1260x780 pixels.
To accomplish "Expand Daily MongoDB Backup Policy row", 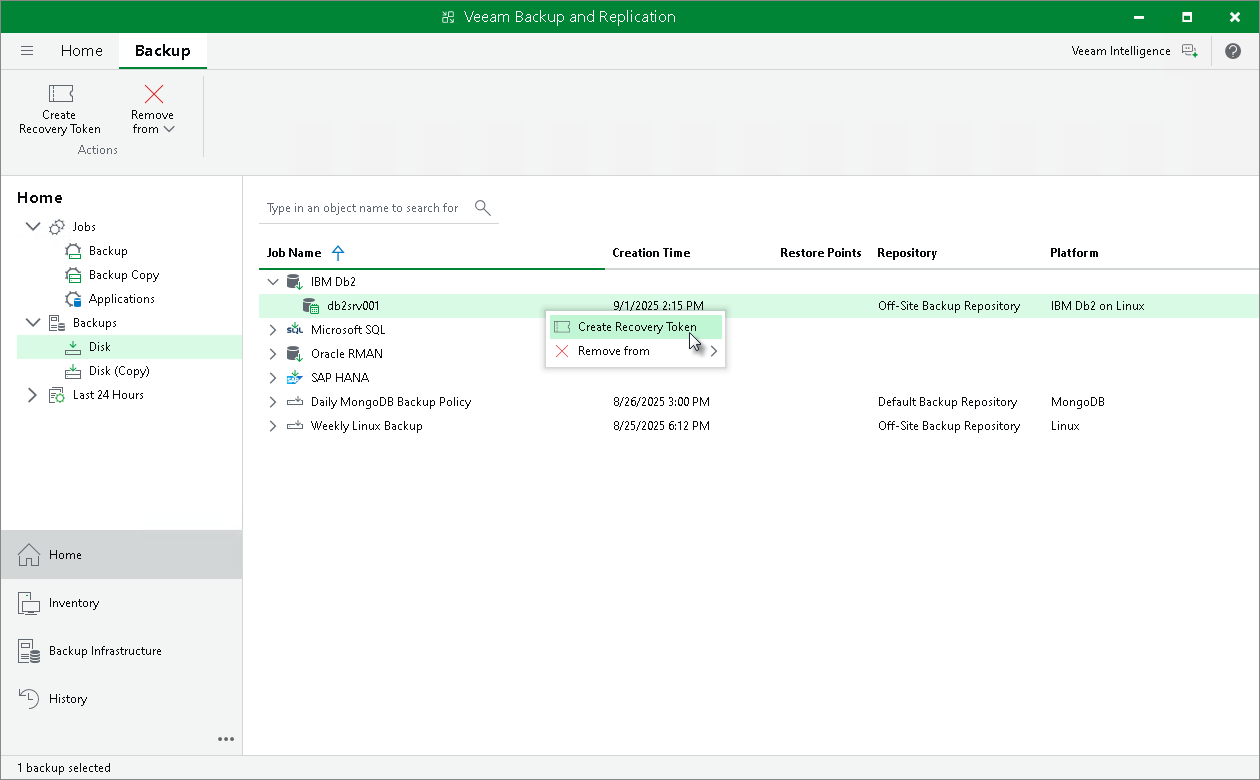I will [273, 402].
